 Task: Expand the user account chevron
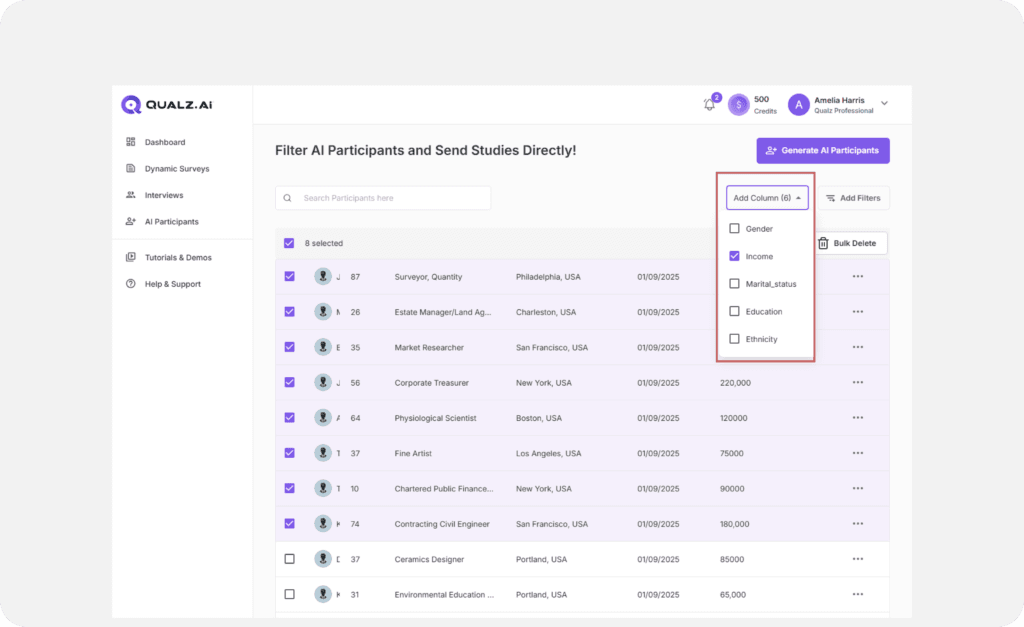coord(884,104)
